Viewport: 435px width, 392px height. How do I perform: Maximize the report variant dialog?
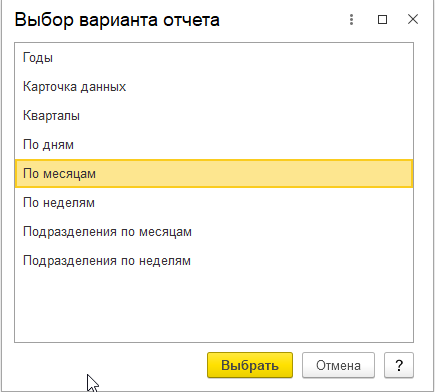[x=382, y=20]
